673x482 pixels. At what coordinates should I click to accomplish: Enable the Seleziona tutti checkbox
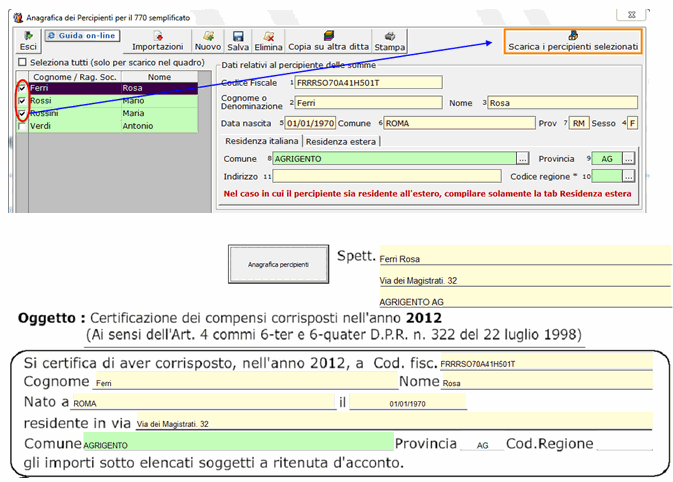[x=23, y=62]
